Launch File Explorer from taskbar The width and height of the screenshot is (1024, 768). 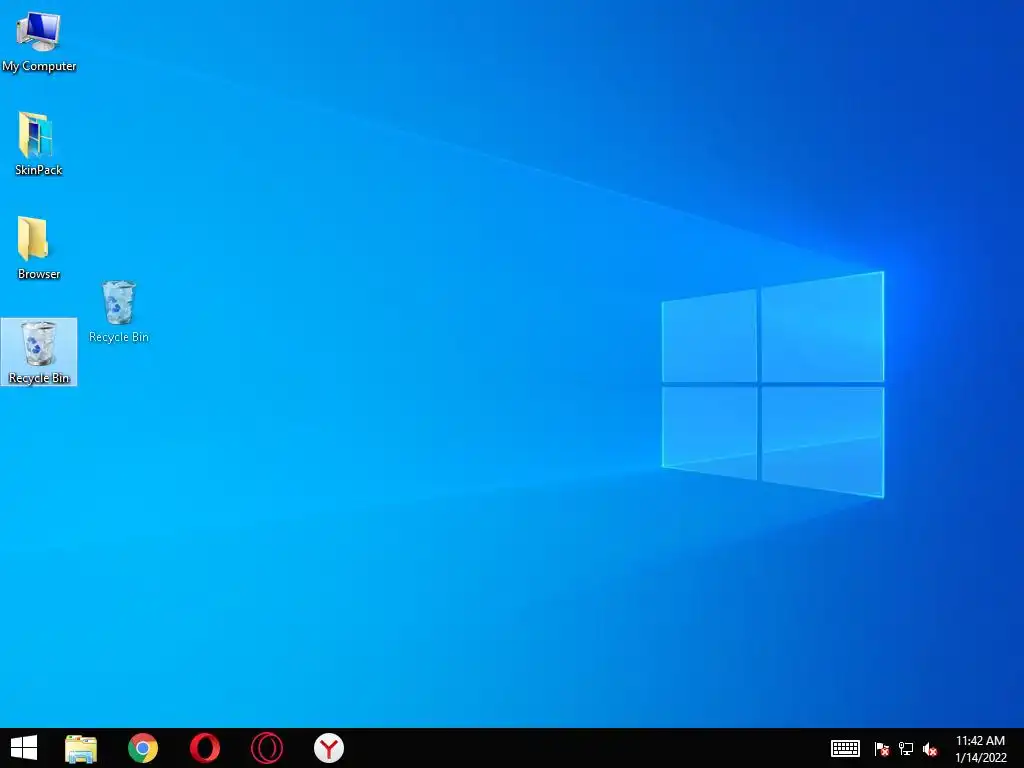[81, 748]
